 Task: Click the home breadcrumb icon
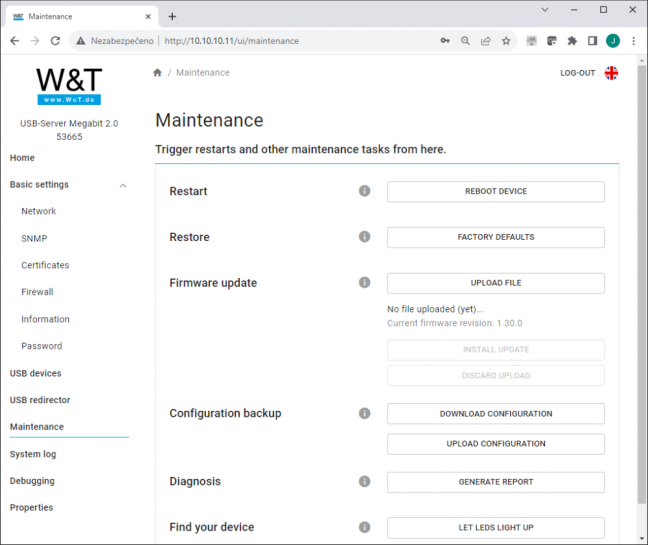click(x=157, y=73)
